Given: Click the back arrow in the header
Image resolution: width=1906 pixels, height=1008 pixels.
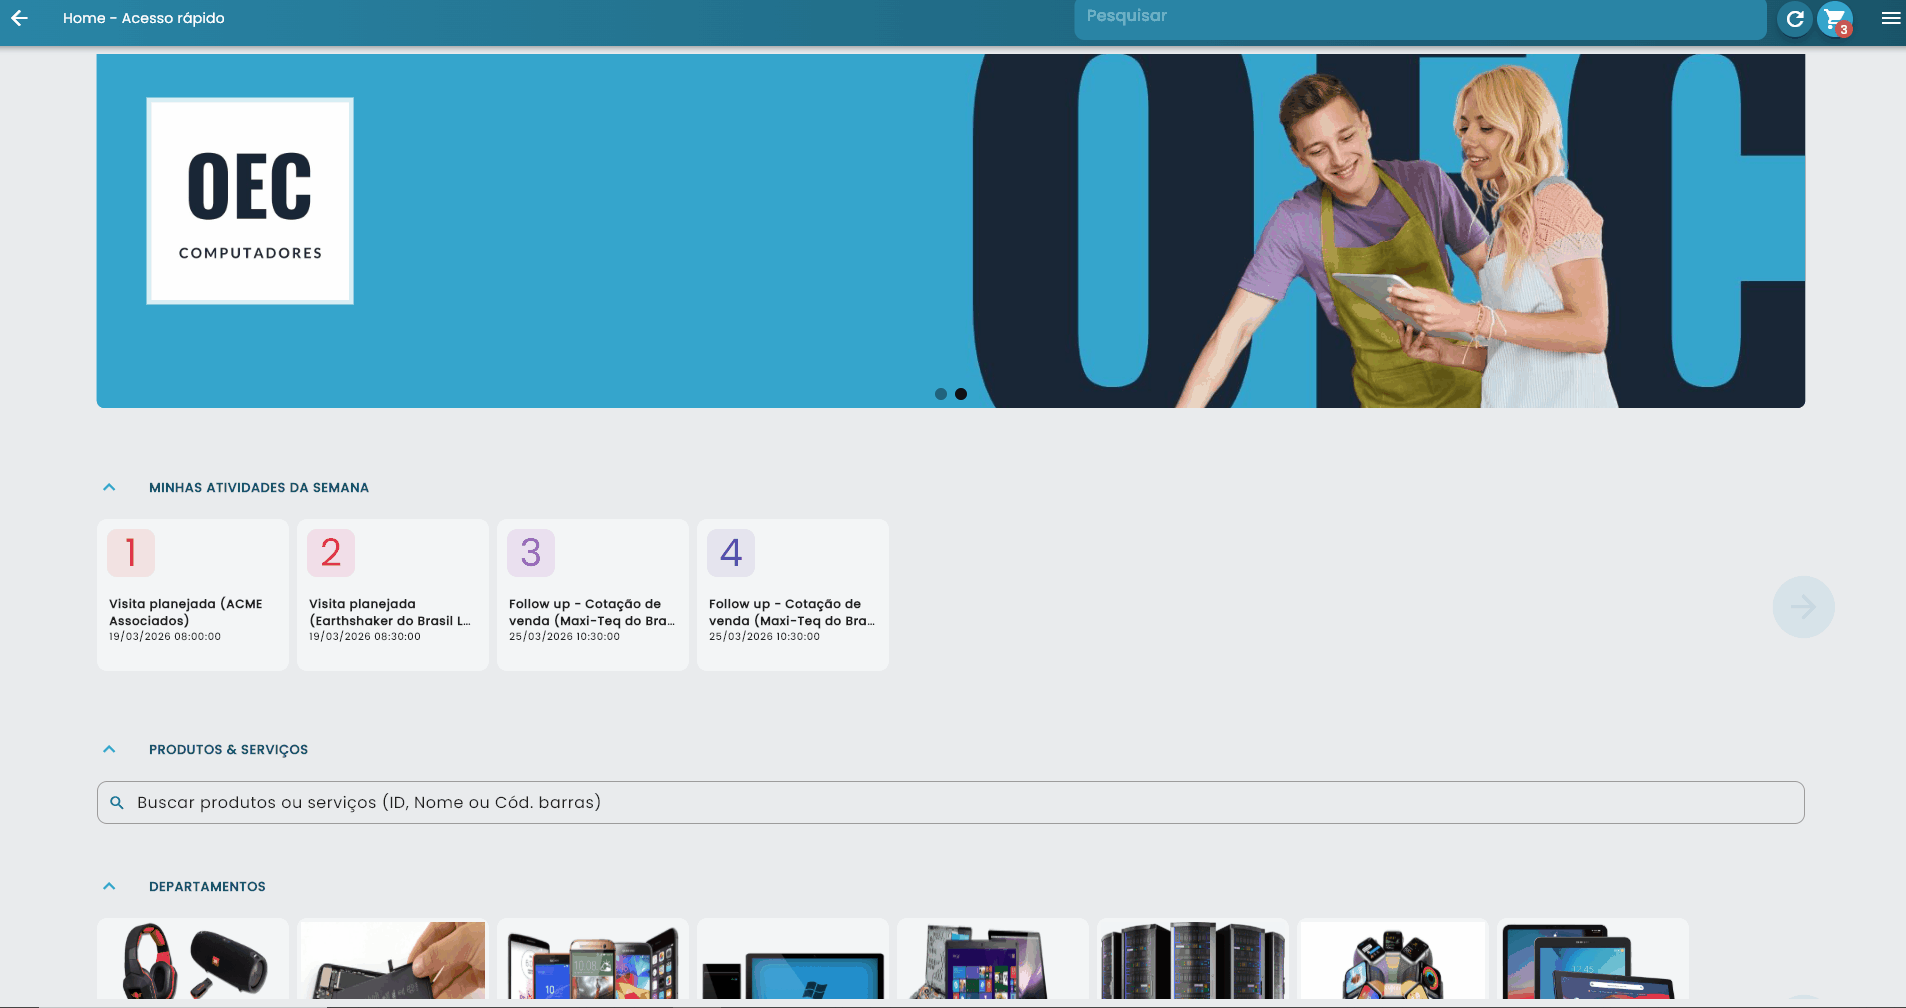Looking at the screenshot, I should pos(20,18).
